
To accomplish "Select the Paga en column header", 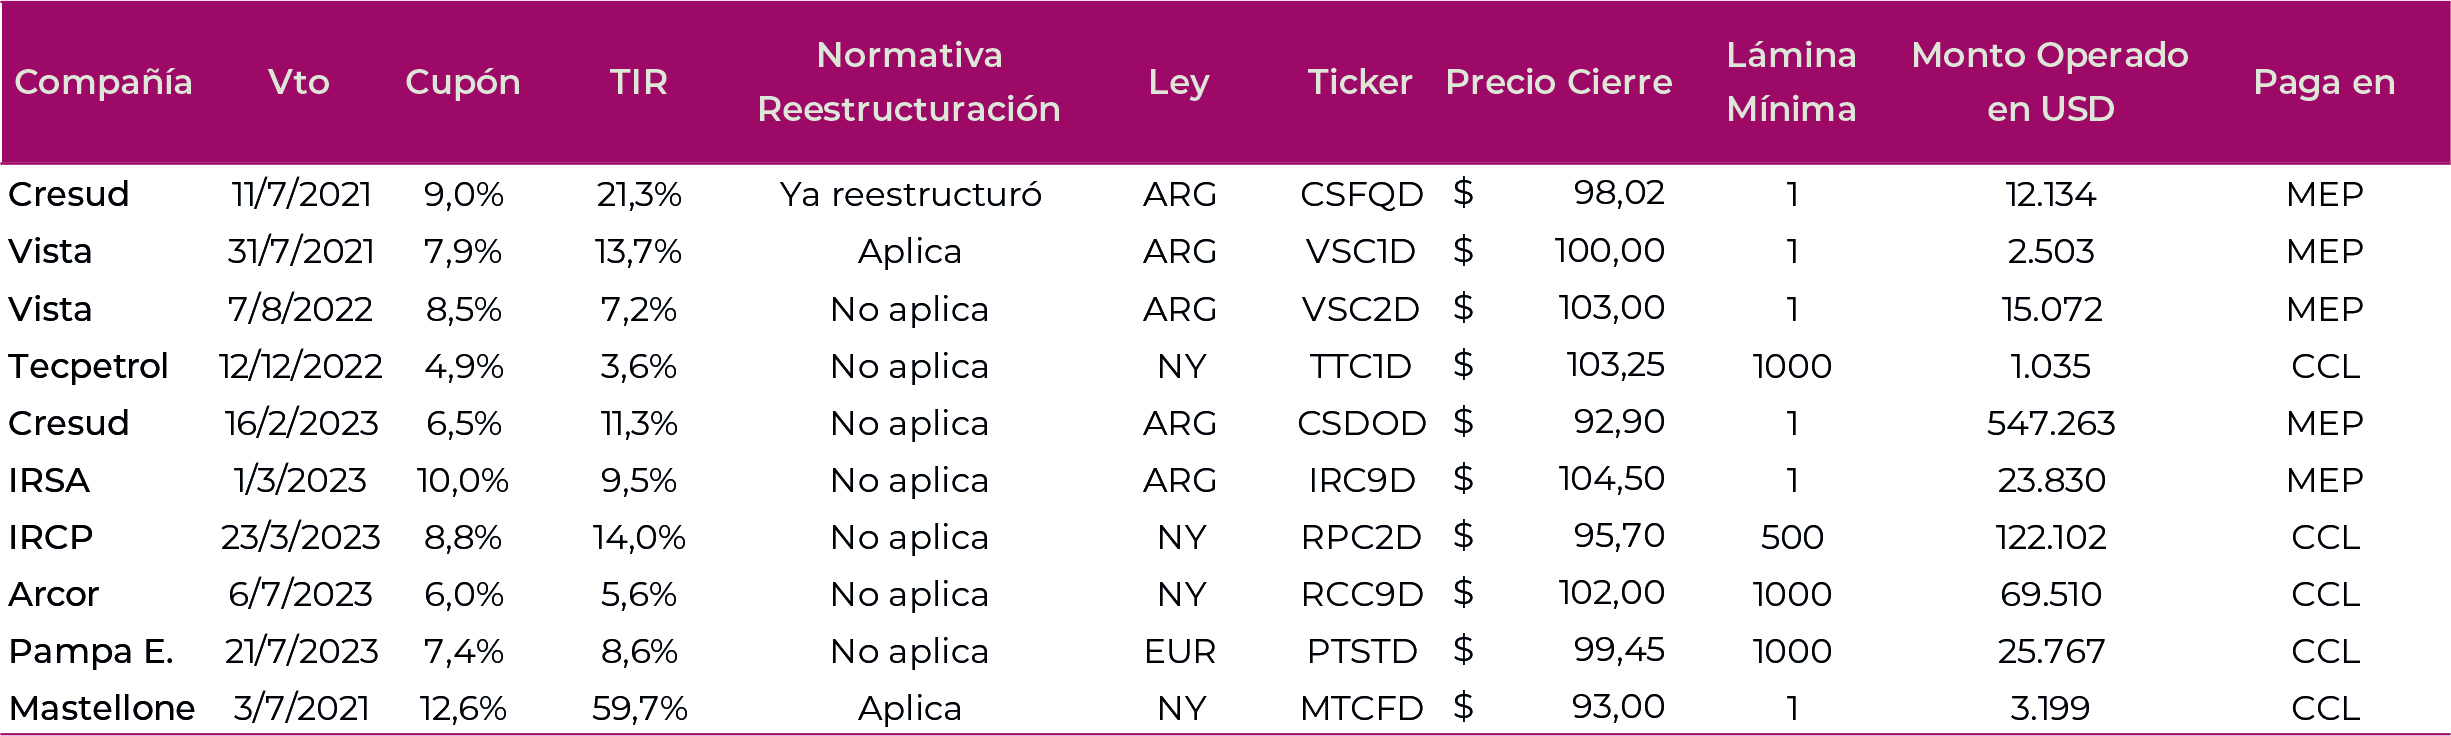I will coord(2324,82).
